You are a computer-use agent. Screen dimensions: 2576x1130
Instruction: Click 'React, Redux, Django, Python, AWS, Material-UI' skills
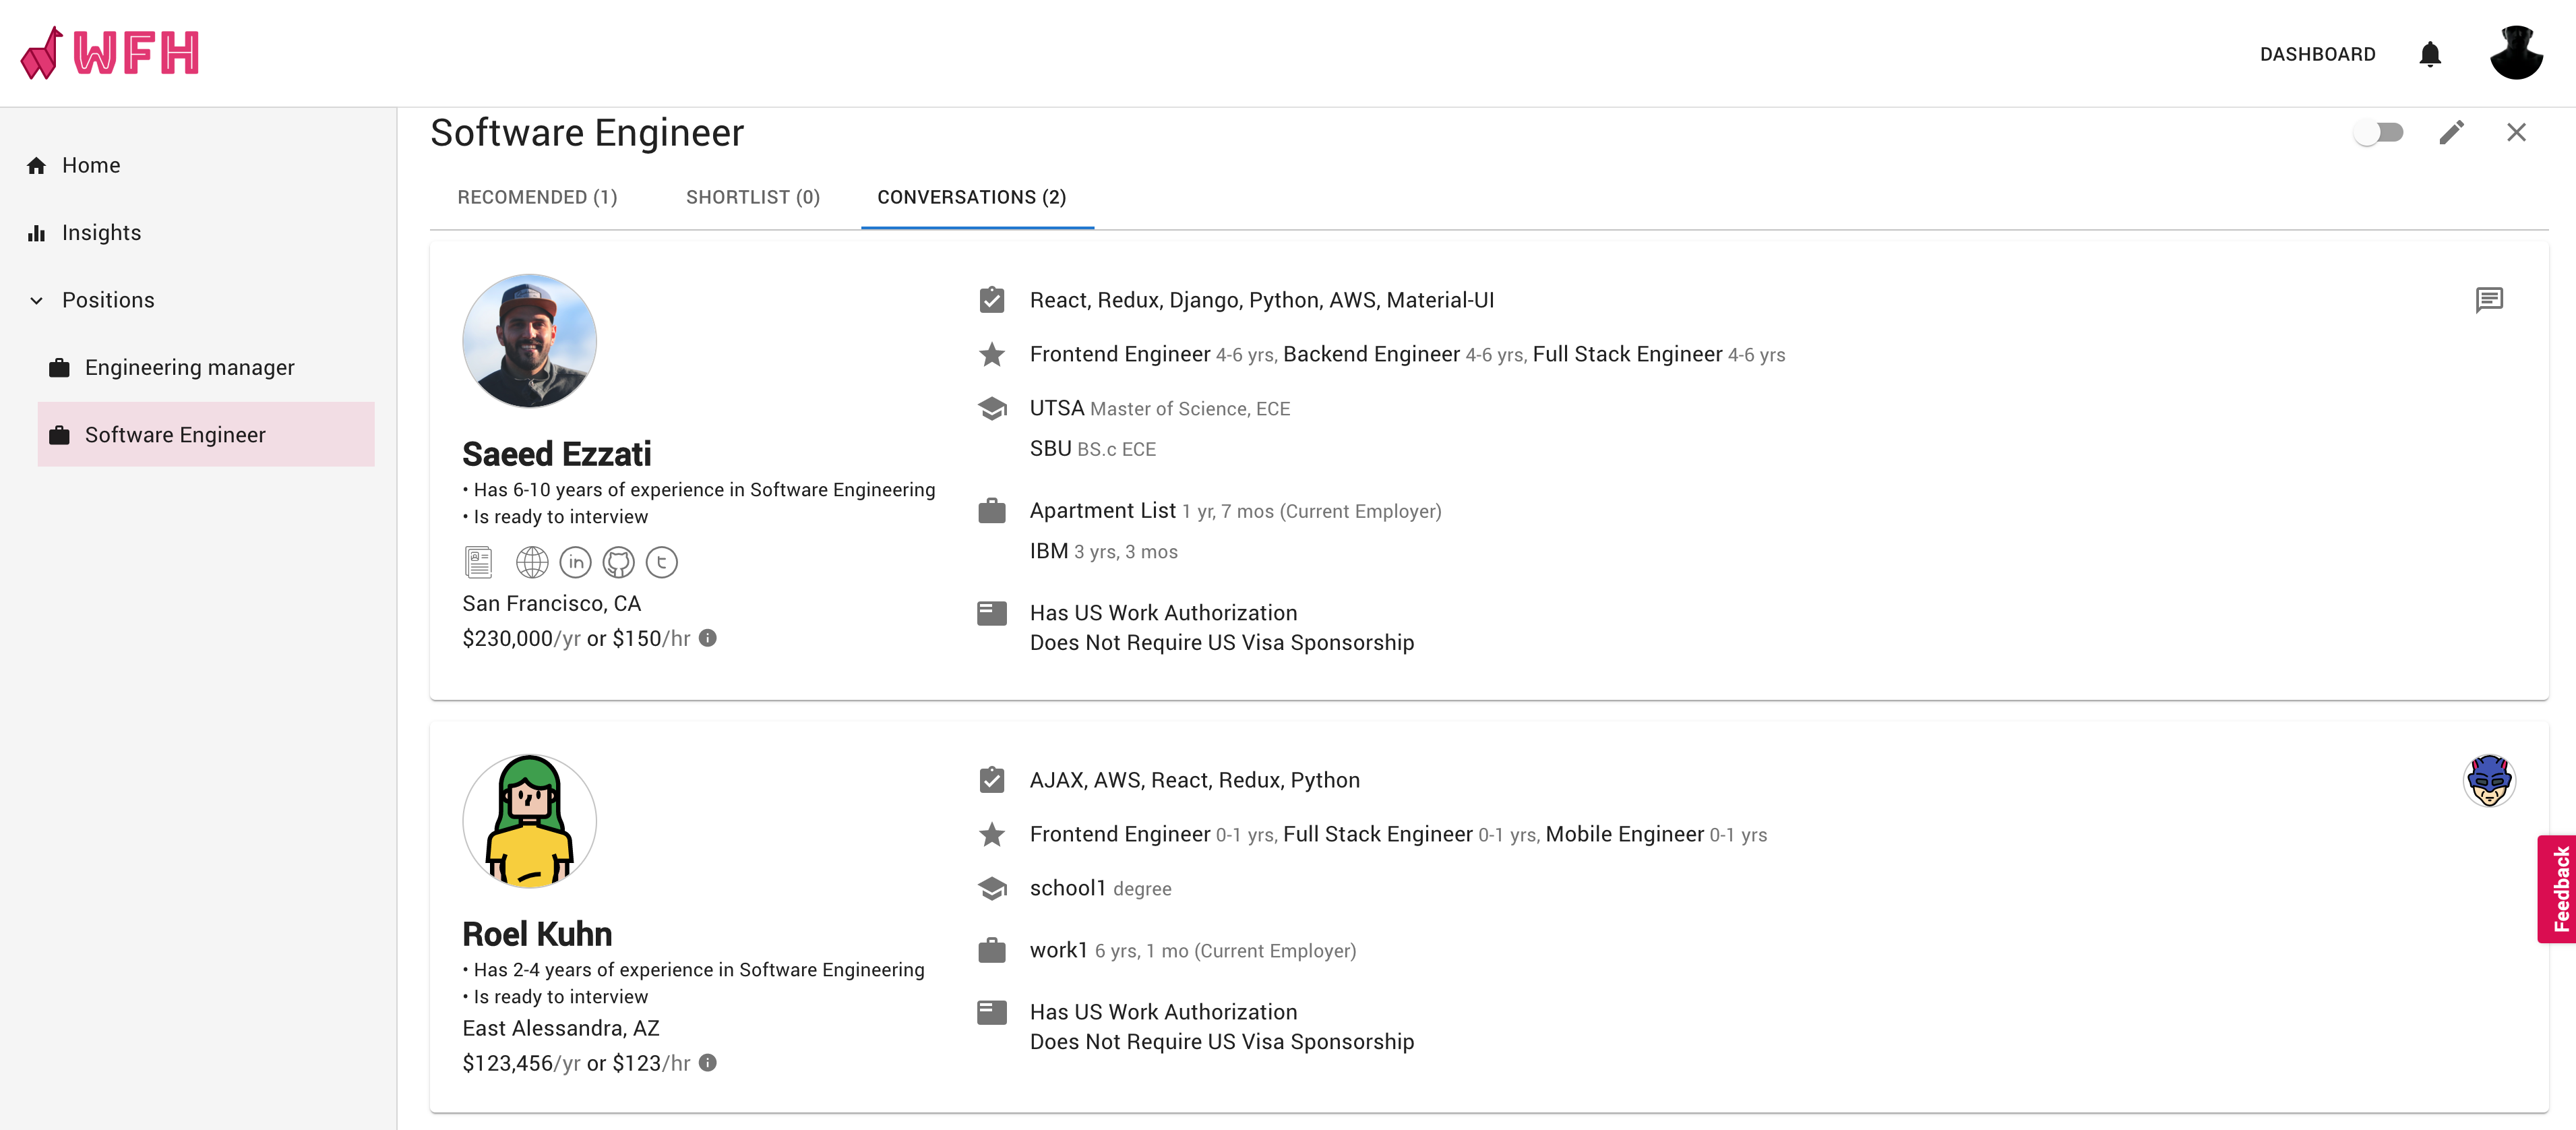[1261, 300]
